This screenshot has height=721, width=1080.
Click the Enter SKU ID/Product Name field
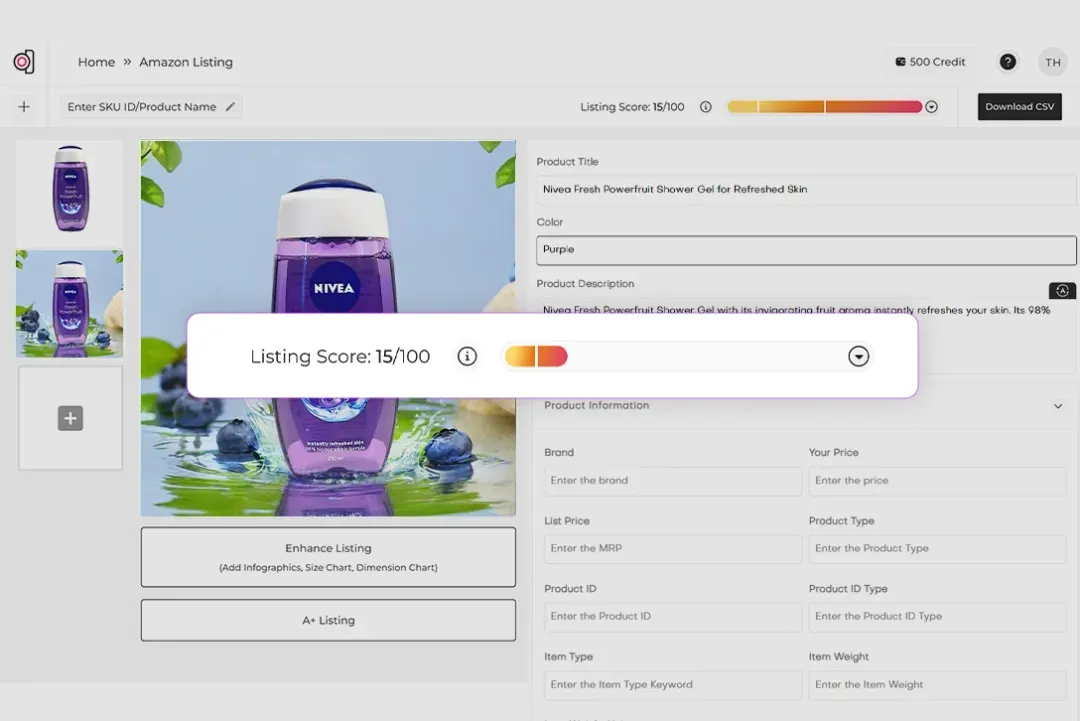point(150,107)
